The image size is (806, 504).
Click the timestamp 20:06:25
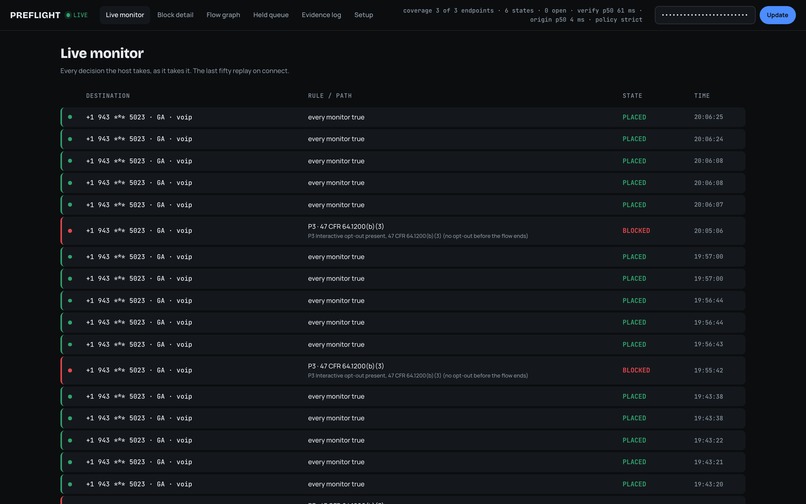point(708,117)
